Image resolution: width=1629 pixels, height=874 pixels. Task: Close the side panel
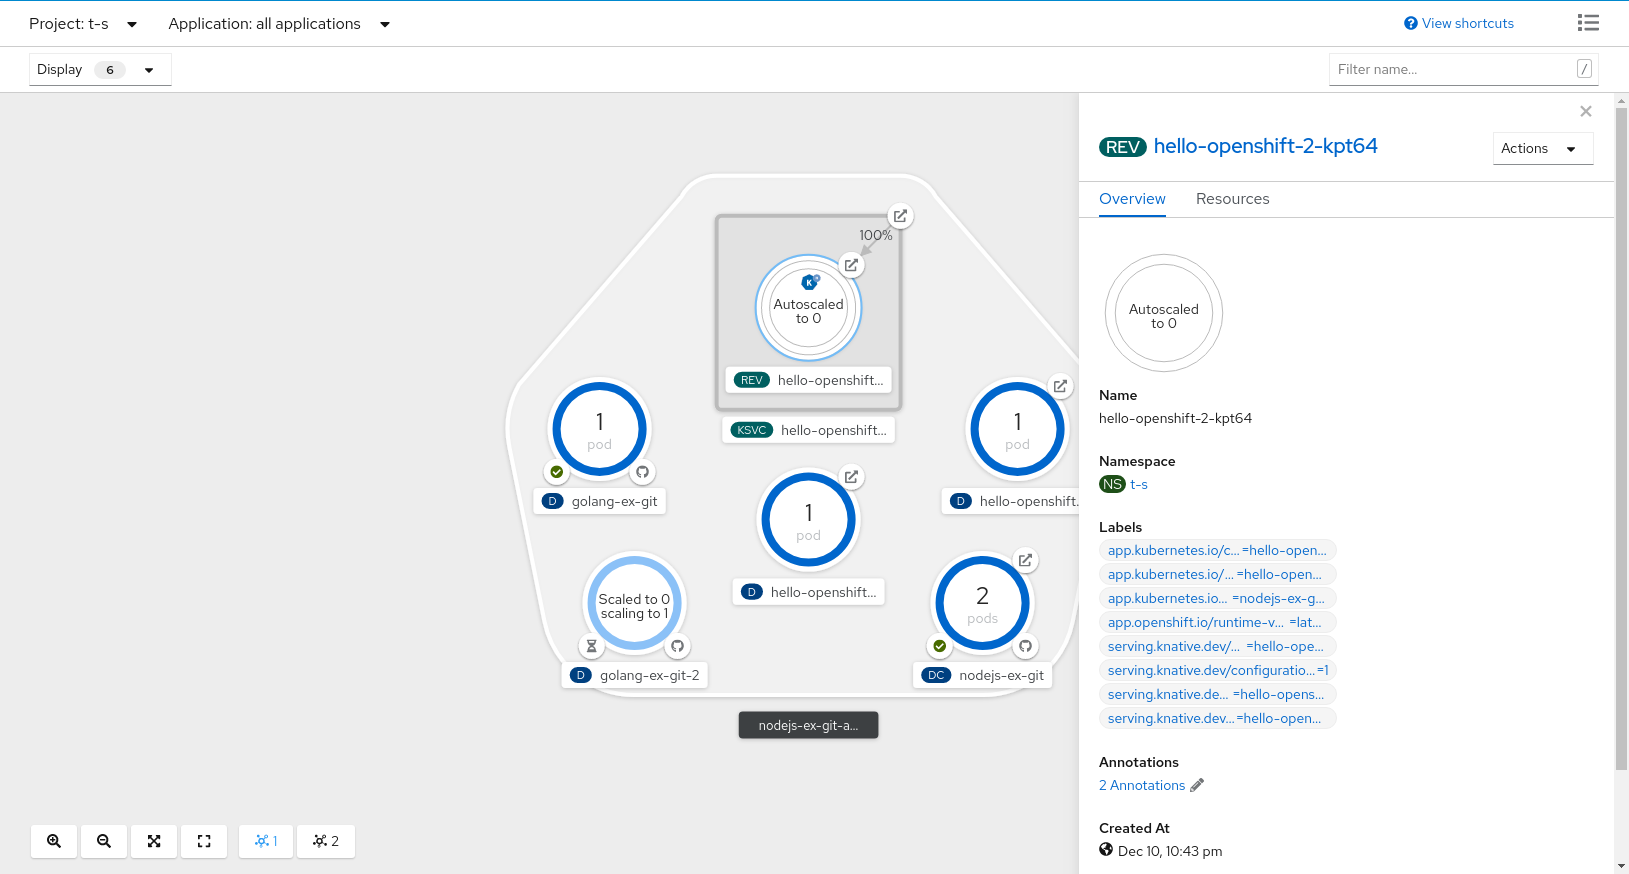(x=1585, y=111)
